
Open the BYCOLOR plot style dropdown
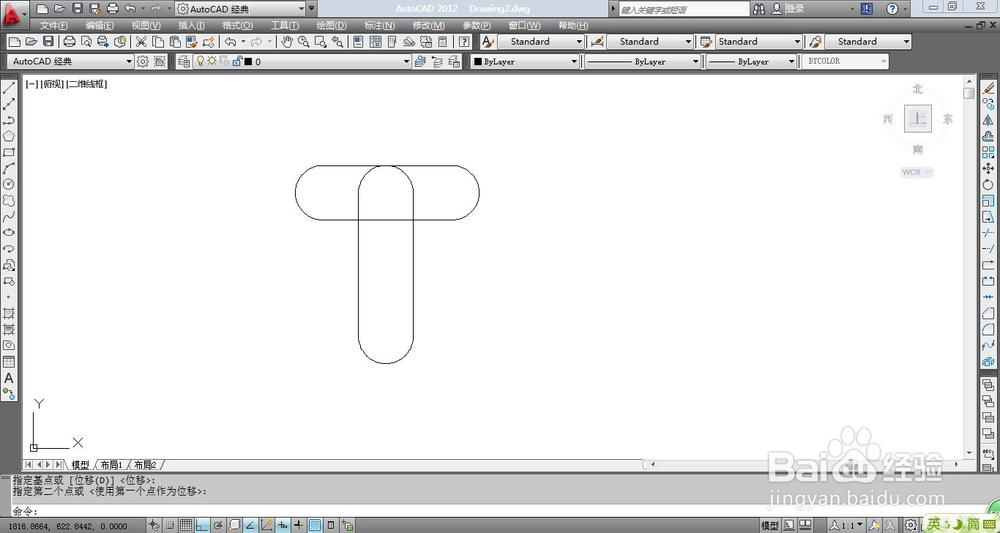coord(845,61)
